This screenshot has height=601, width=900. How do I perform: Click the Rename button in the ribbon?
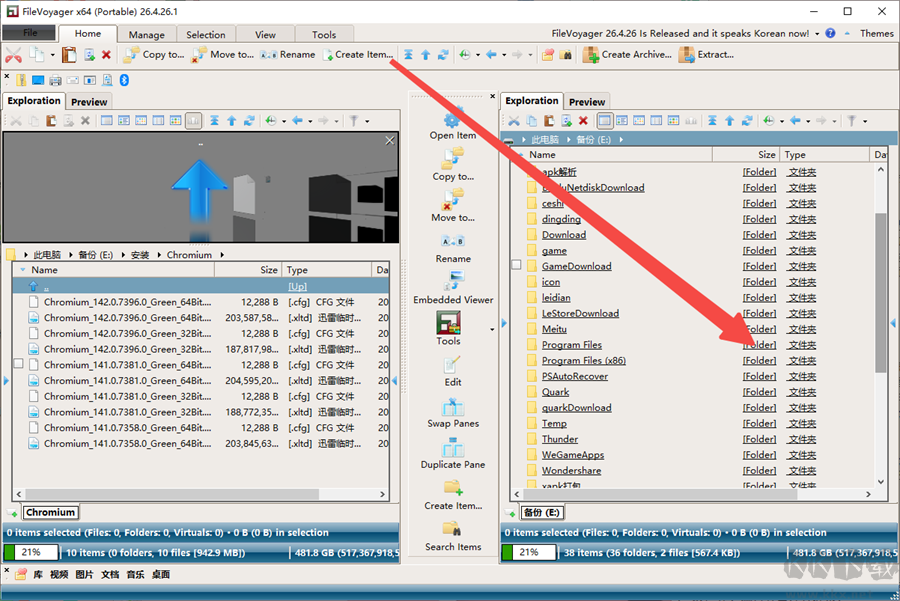click(288, 55)
